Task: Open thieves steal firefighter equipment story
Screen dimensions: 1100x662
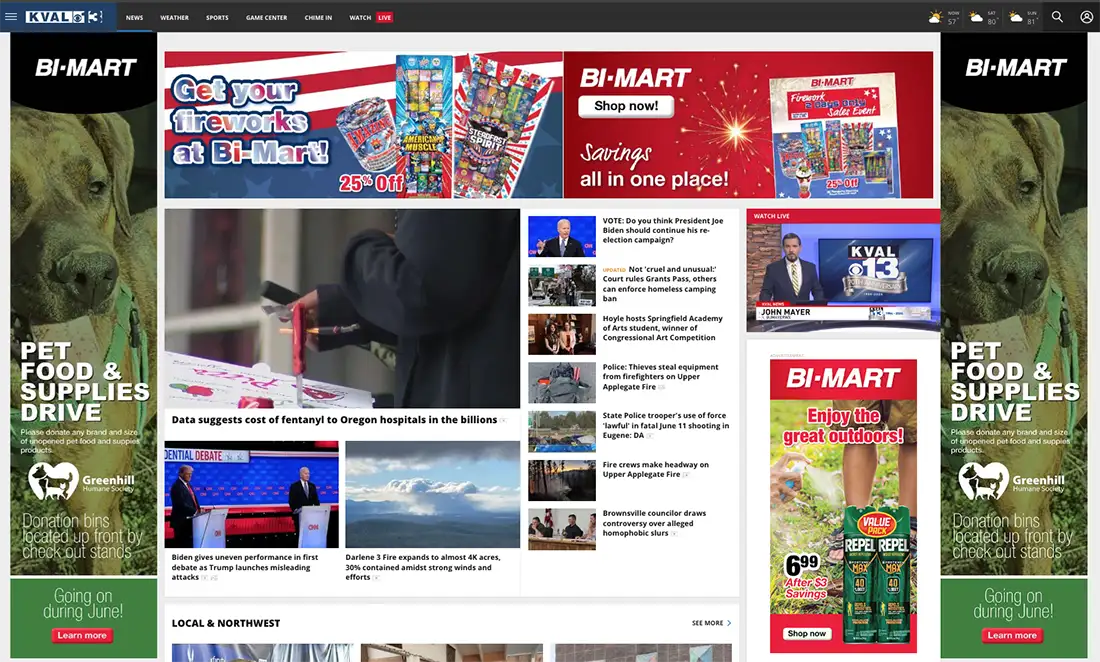Action: [660, 377]
